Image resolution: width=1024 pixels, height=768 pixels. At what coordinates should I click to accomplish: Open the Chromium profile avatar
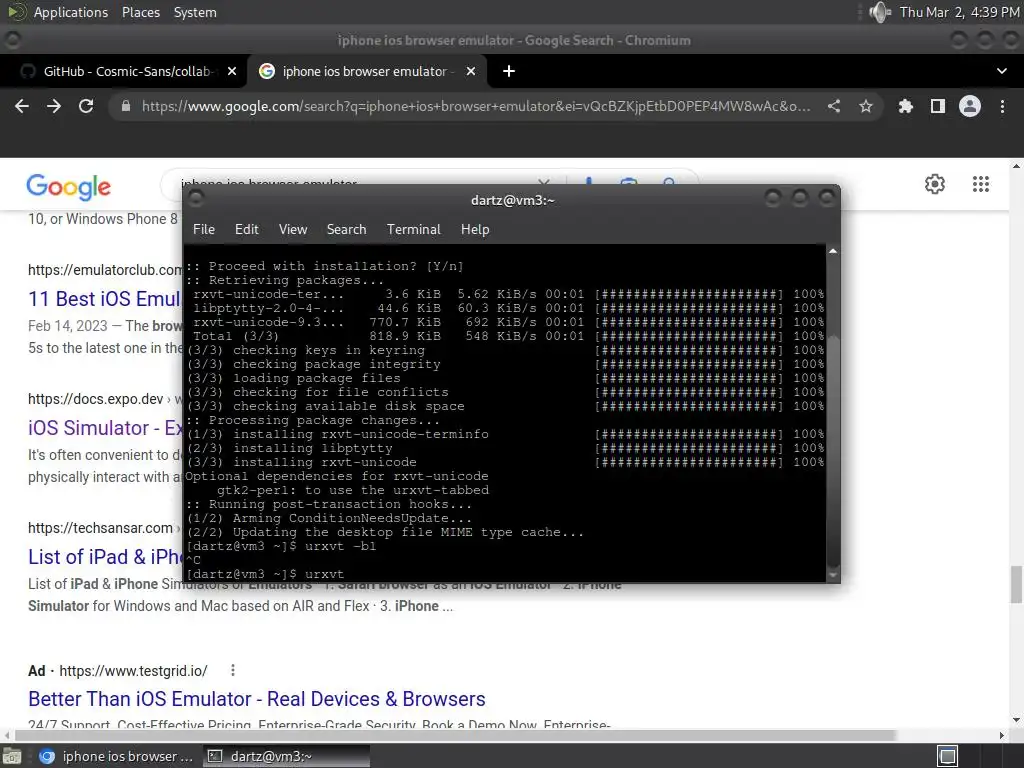[970, 106]
